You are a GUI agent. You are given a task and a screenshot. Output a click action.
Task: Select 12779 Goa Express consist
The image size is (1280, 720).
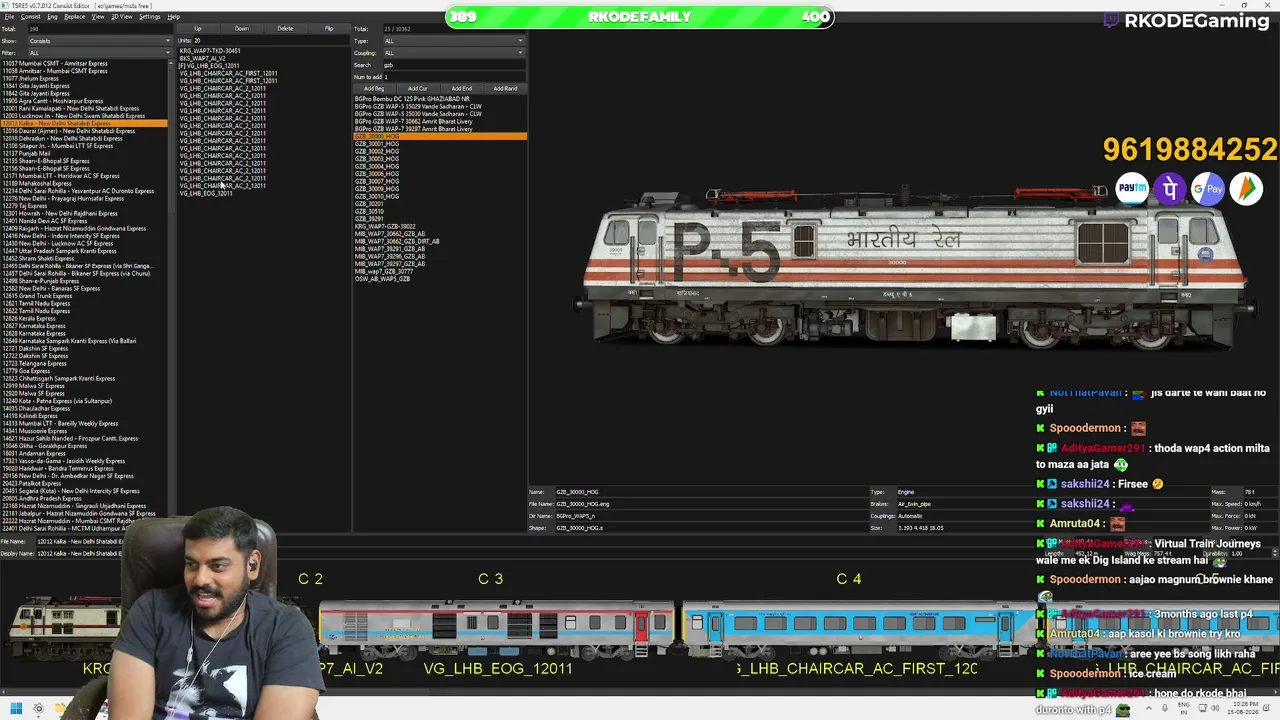[85, 371]
